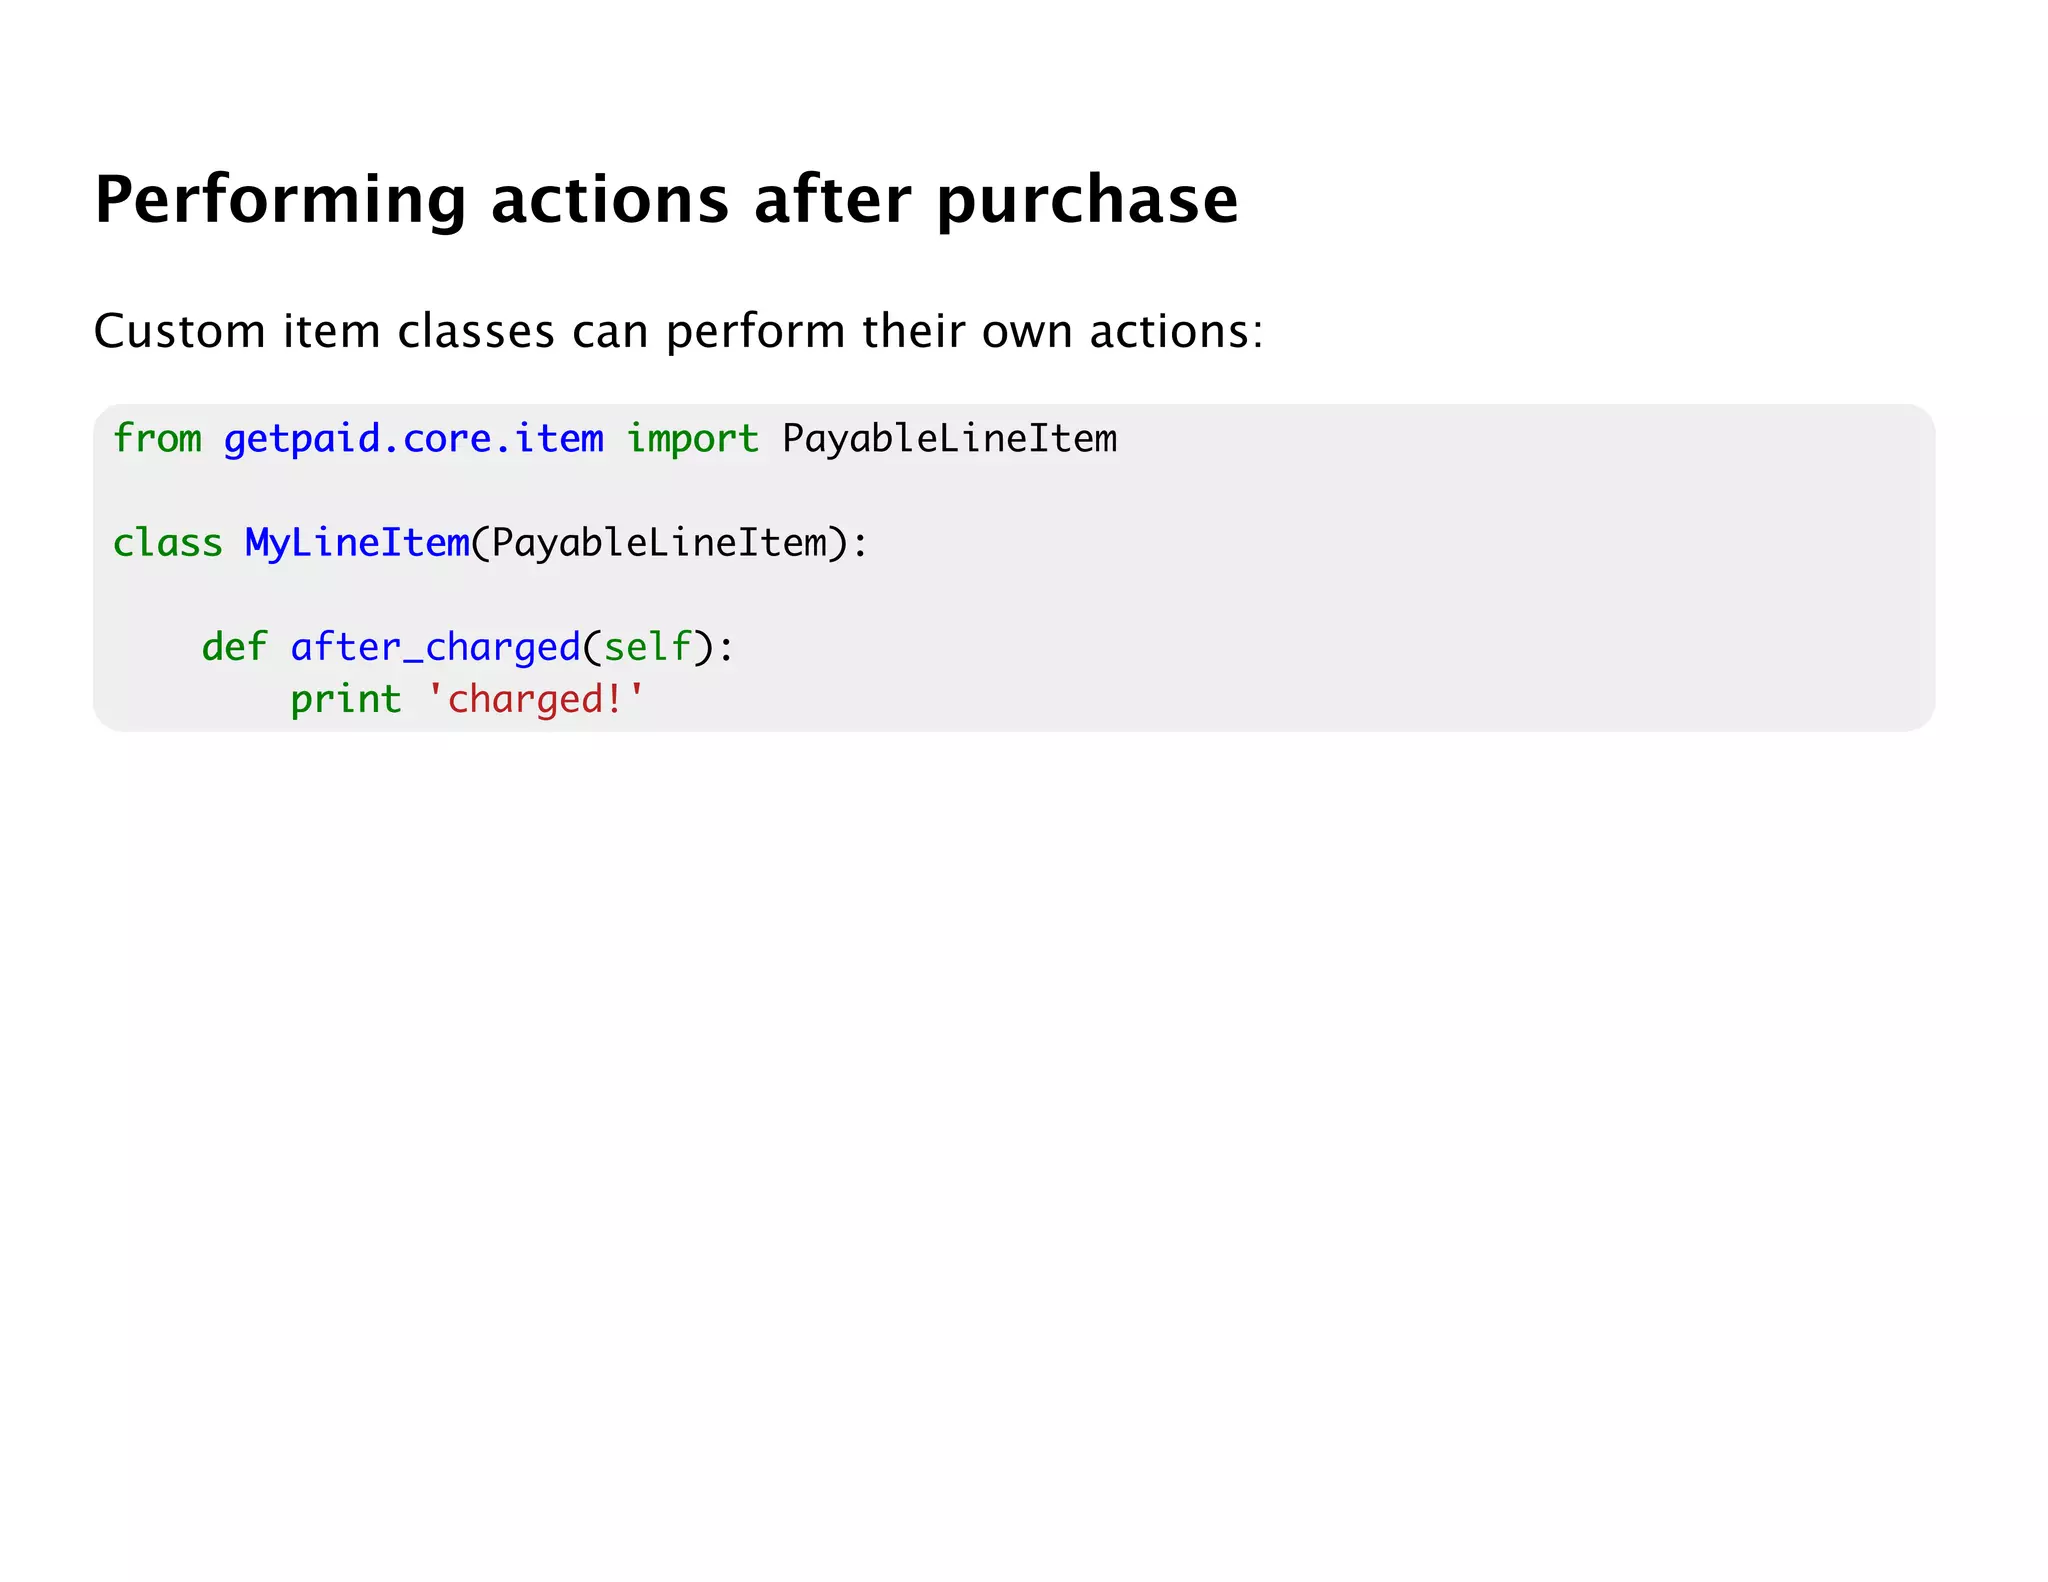Click the module name getpaid.core.item

413,439
